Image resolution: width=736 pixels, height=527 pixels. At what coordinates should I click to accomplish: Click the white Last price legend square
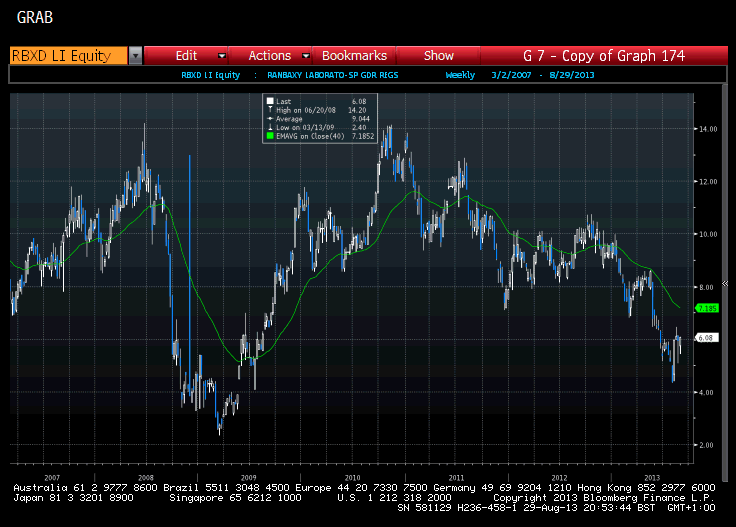269,101
